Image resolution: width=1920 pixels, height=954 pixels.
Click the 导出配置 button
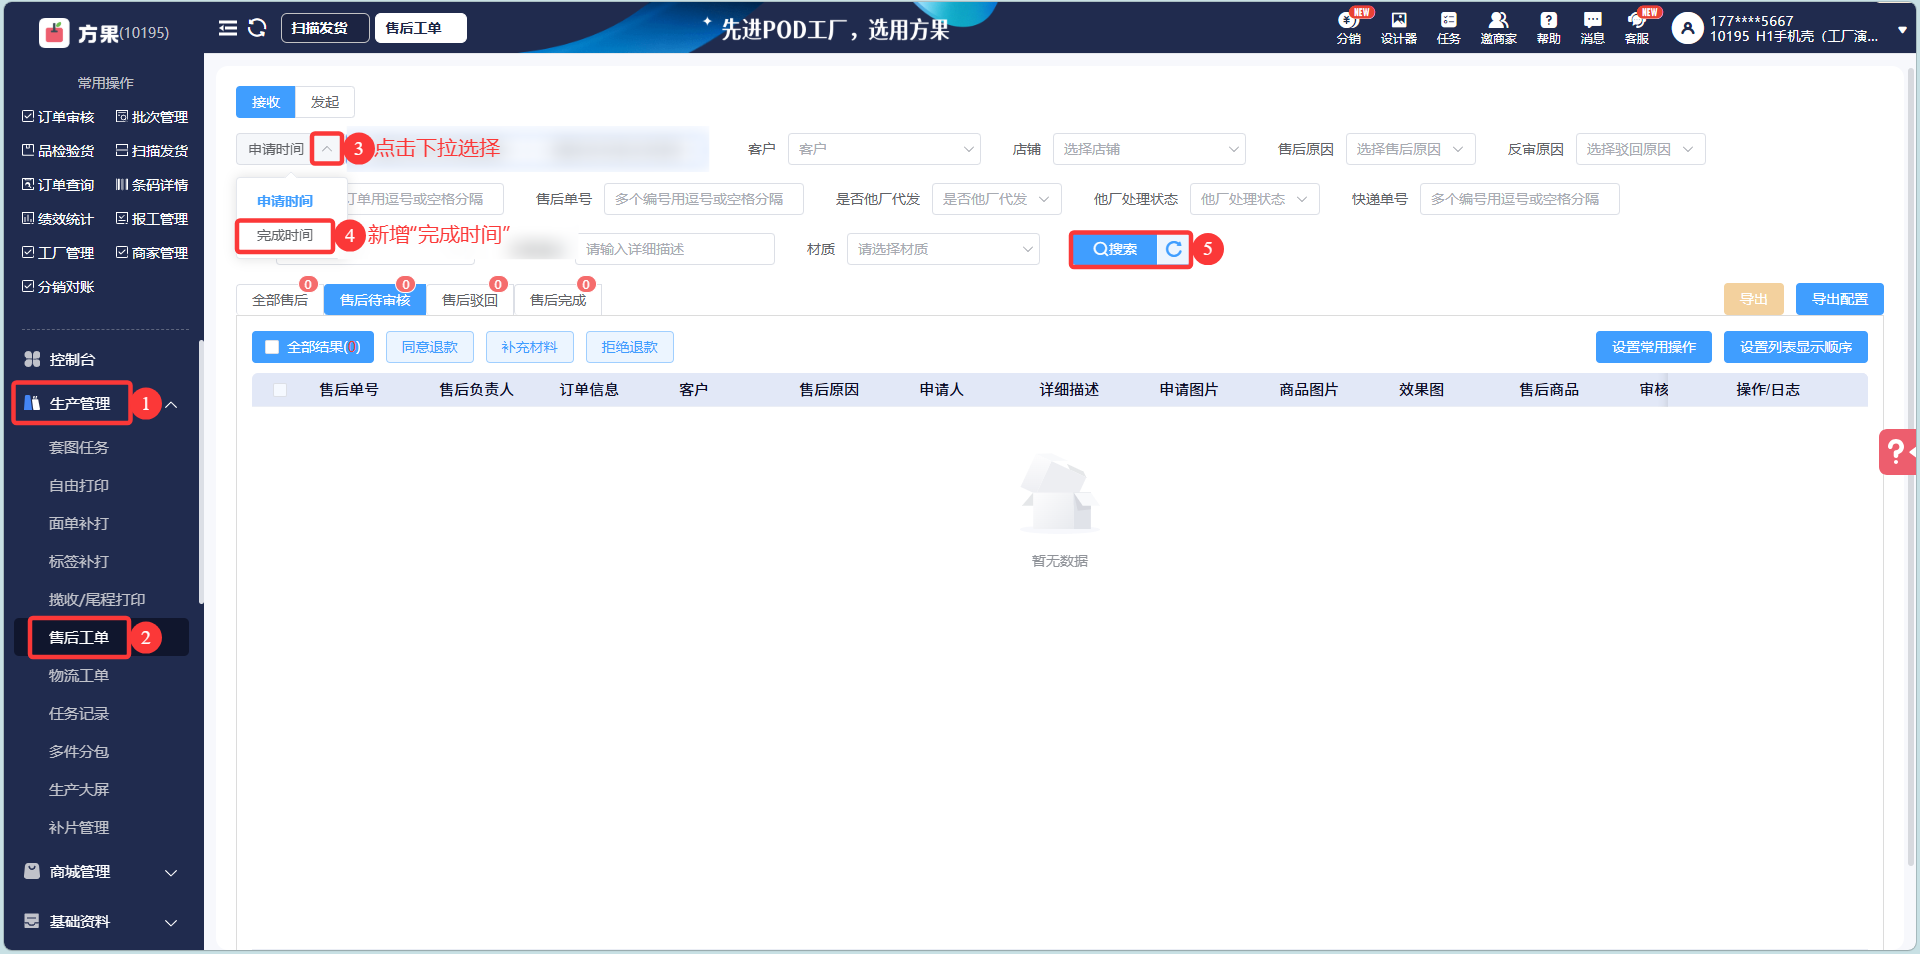1838,298
